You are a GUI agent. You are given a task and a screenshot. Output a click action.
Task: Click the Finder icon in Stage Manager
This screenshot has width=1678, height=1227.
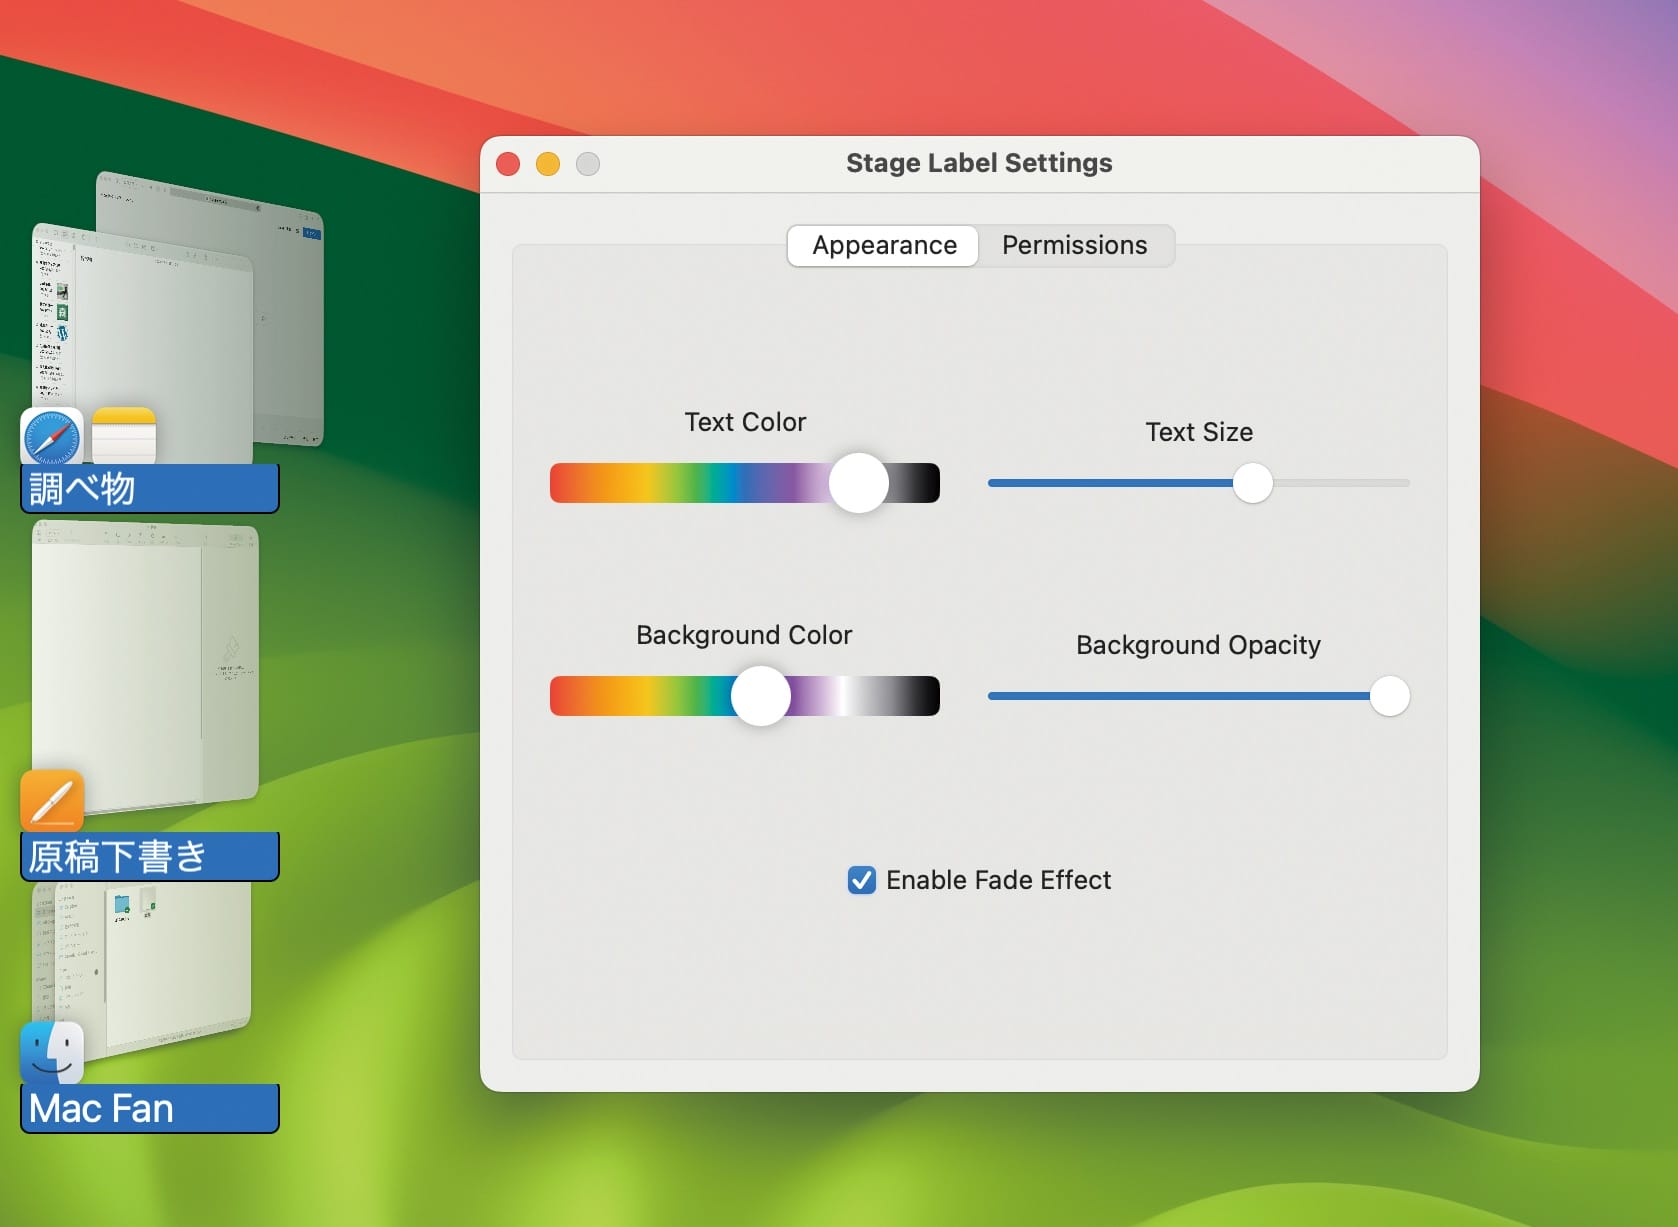coord(52,1052)
